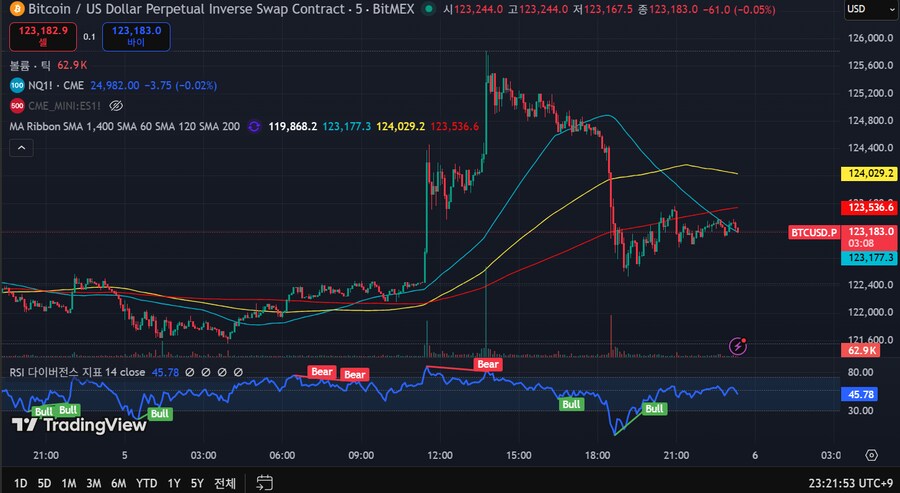Click the green market status dot

(427, 9)
